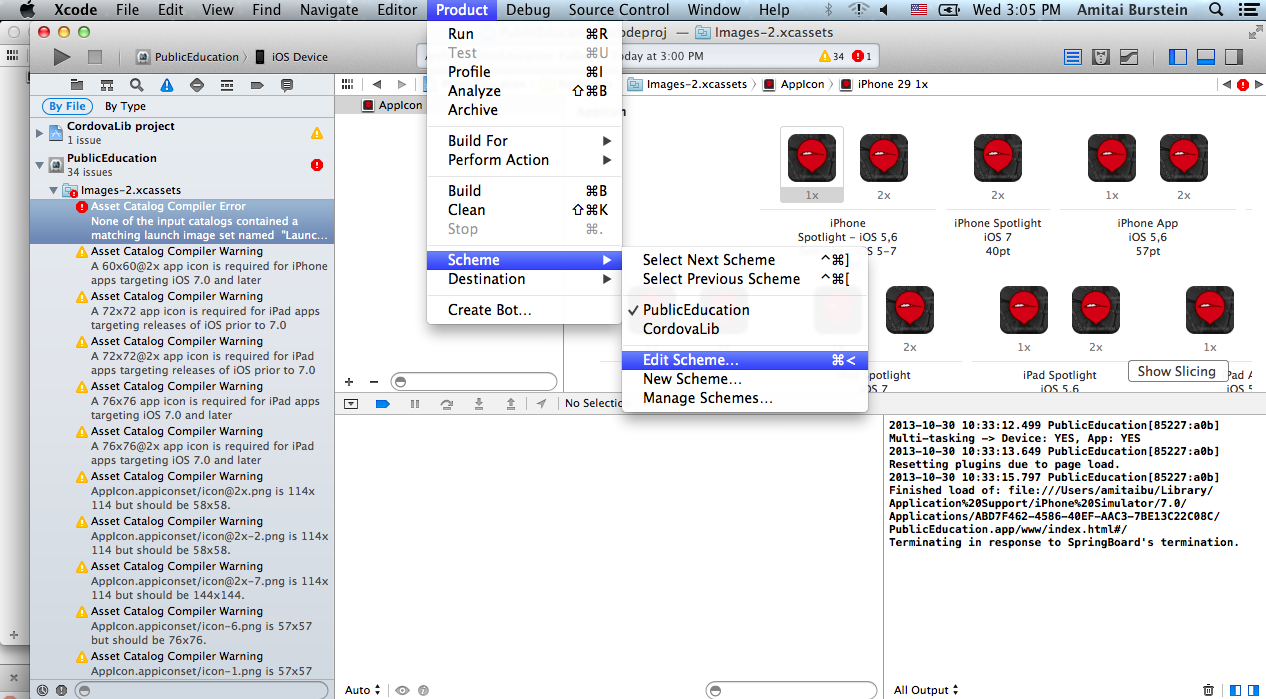Open the Test navigator diamond icon
Screen dimensions: 1266x699
pyautogui.click(x=196, y=86)
